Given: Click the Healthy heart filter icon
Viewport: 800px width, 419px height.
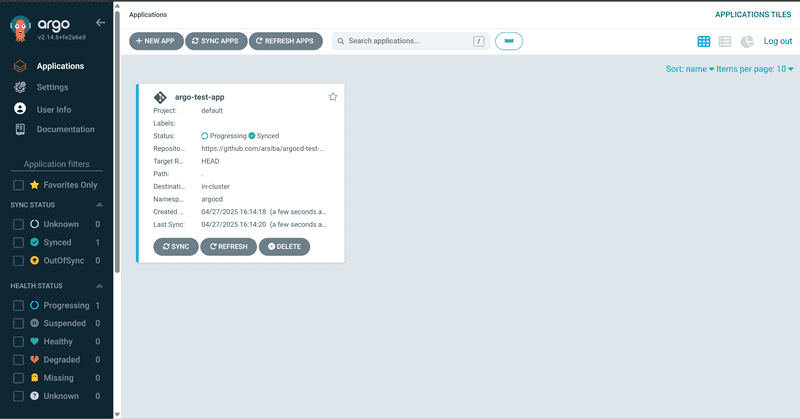Looking at the screenshot, I should pos(34,341).
